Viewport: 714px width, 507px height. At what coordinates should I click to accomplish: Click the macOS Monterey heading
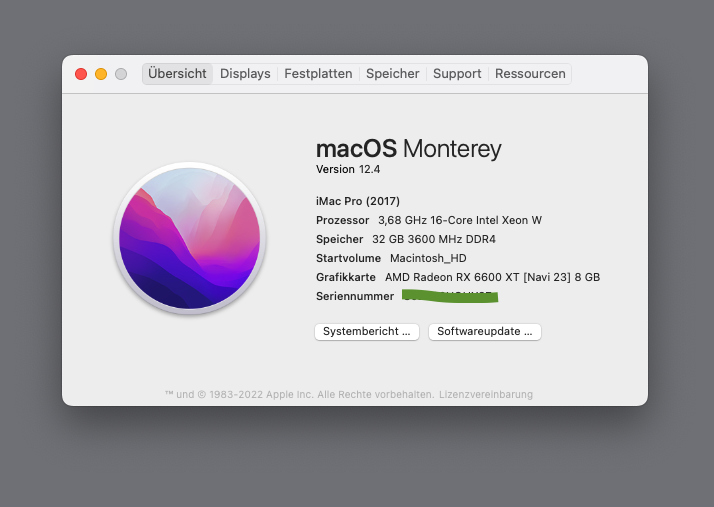[x=408, y=149]
